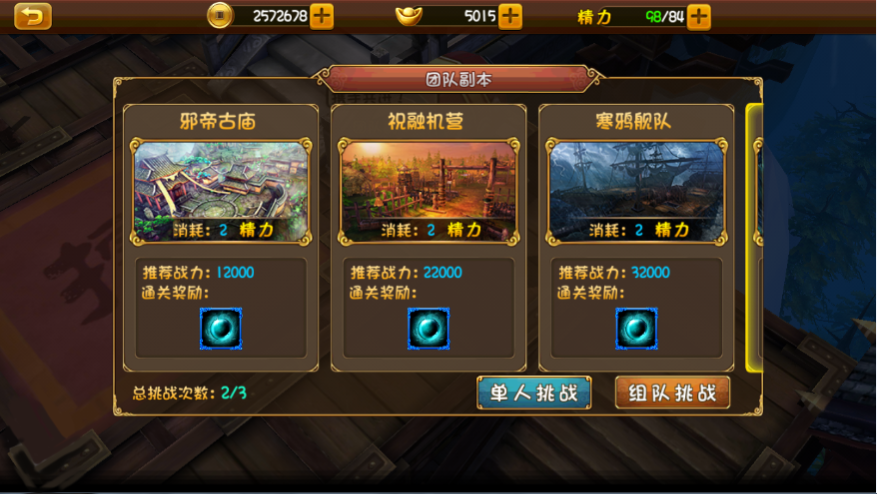Tap the gold coin currency icon

pyautogui.click(x=219, y=16)
